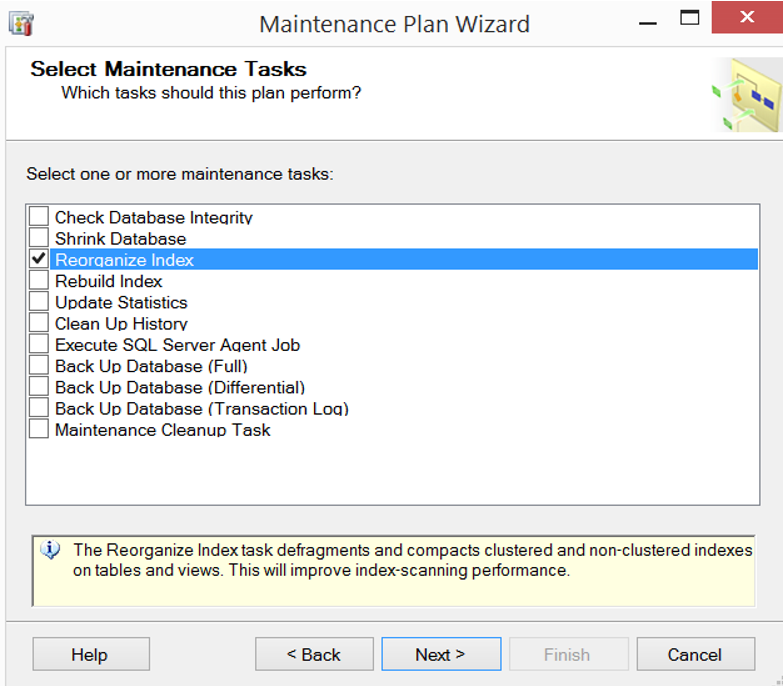Select the Back Up Database (Full) entry
The height and width of the screenshot is (686, 783).
pos(151,366)
